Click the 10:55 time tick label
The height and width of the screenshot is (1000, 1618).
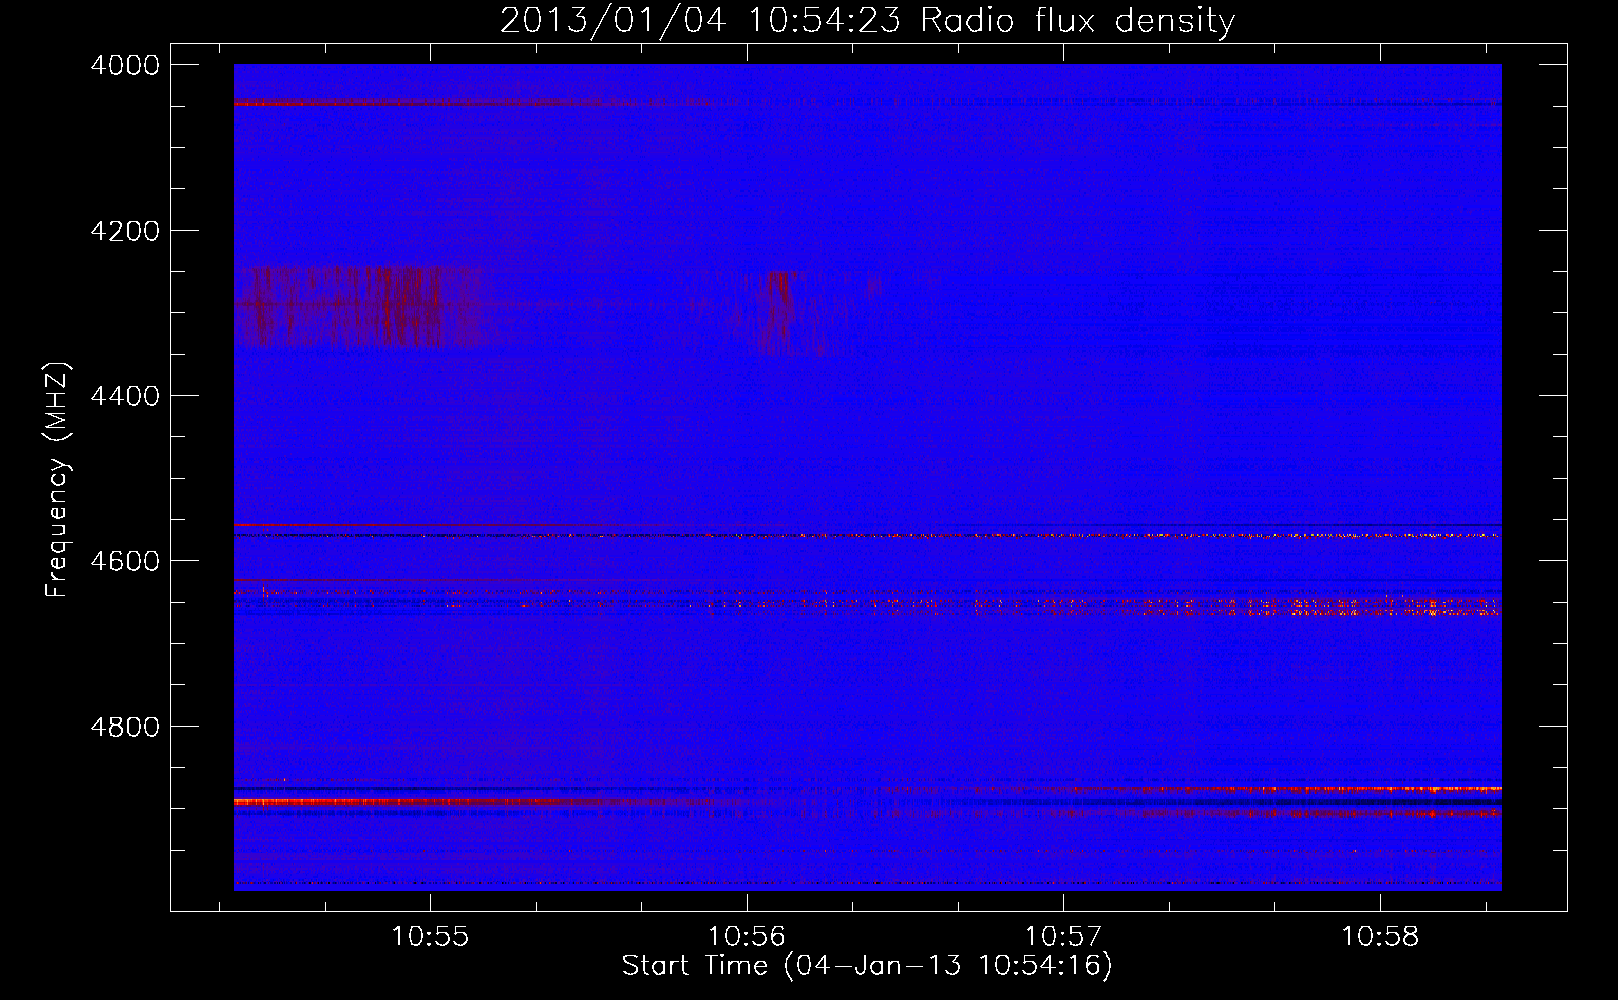[430, 937]
